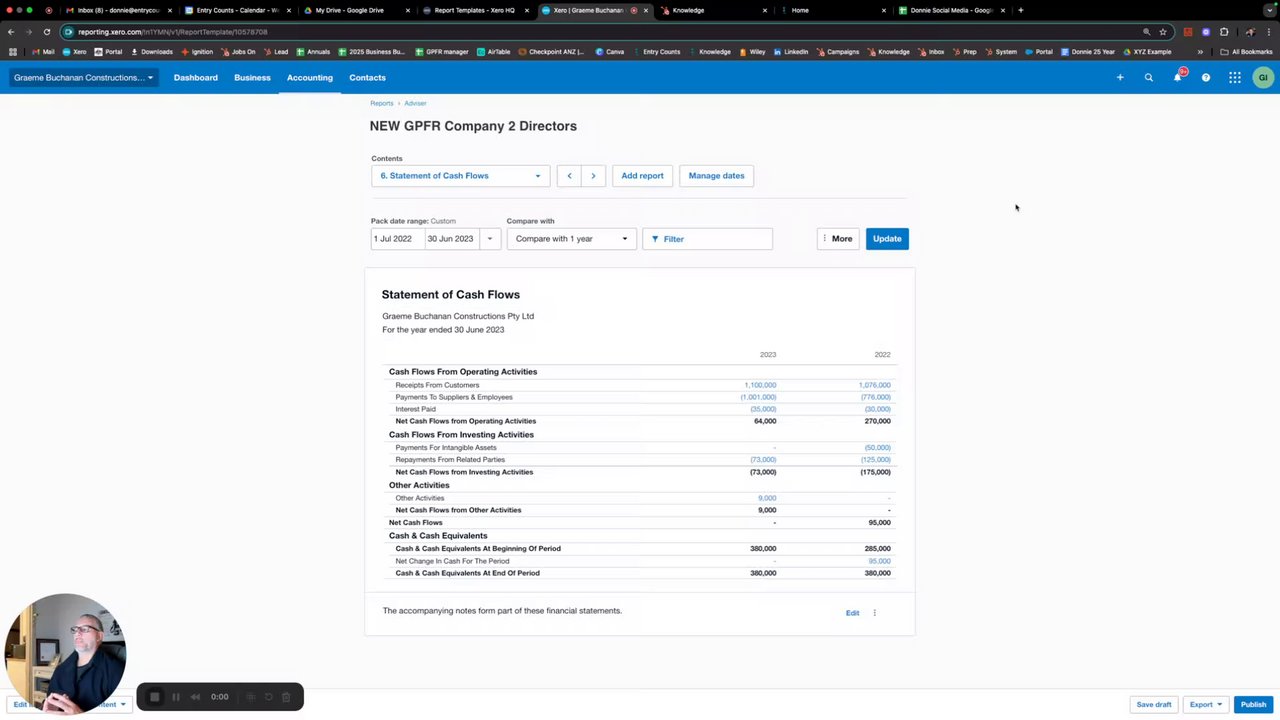This screenshot has height=720, width=1280.
Task: Go to previous report with left arrow
Action: [x=569, y=176]
